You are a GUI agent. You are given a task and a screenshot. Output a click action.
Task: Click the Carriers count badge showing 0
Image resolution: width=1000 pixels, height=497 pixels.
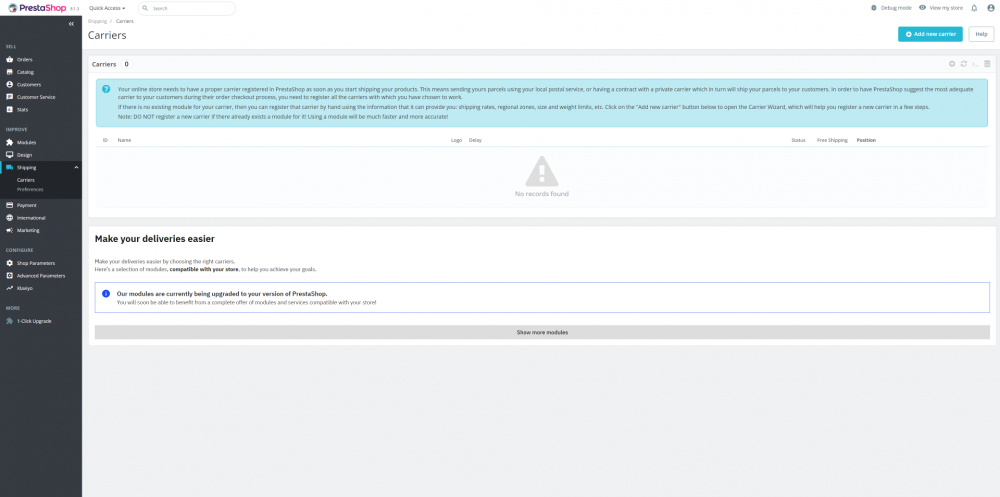click(126, 64)
